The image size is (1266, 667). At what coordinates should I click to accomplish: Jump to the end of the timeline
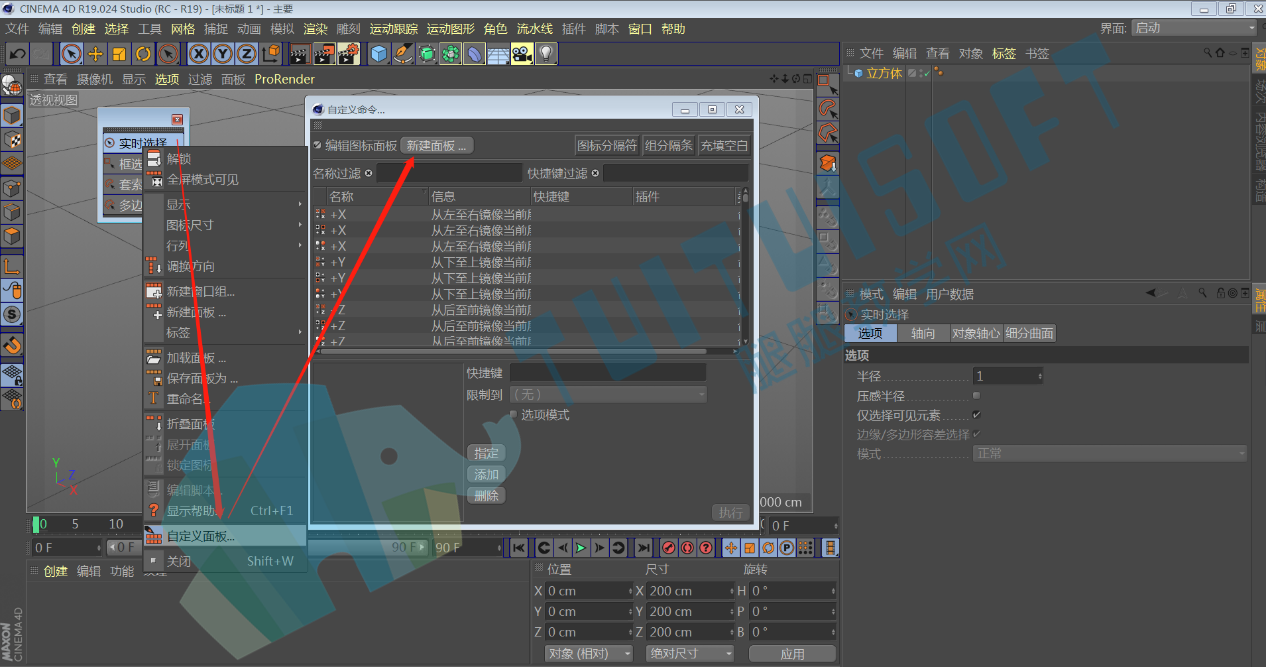click(x=643, y=548)
